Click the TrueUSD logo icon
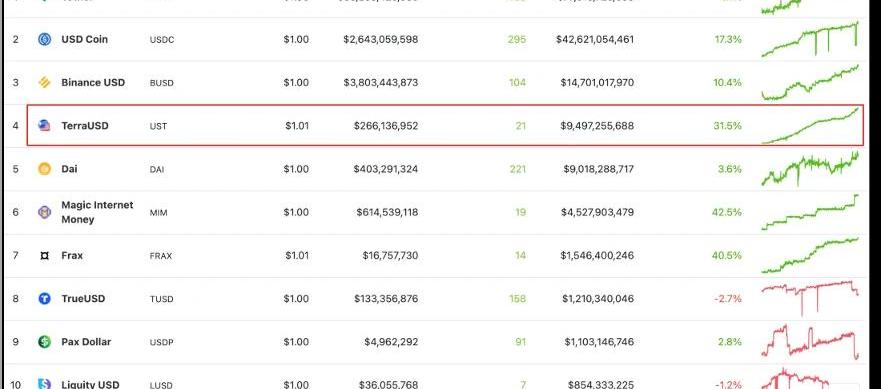The width and height of the screenshot is (881, 389). tap(44, 298)
